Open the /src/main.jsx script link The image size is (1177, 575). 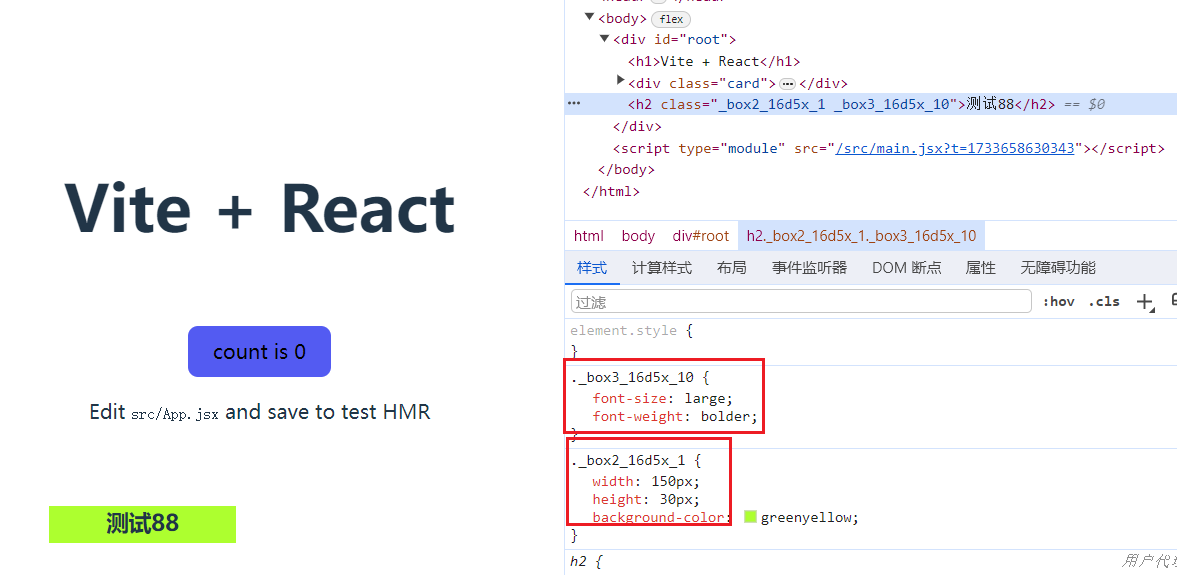[956, 149]
